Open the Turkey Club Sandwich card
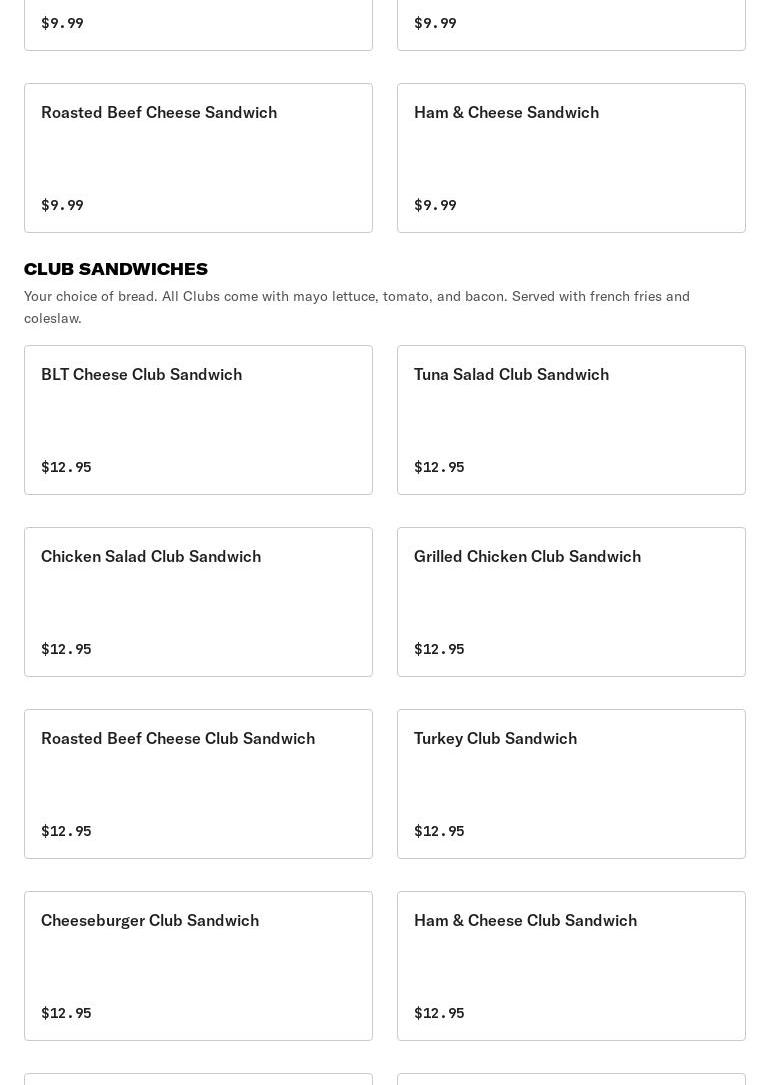The height and width of the screenshot is (1085, 770). pyautogui.click(x=495, y=739)
